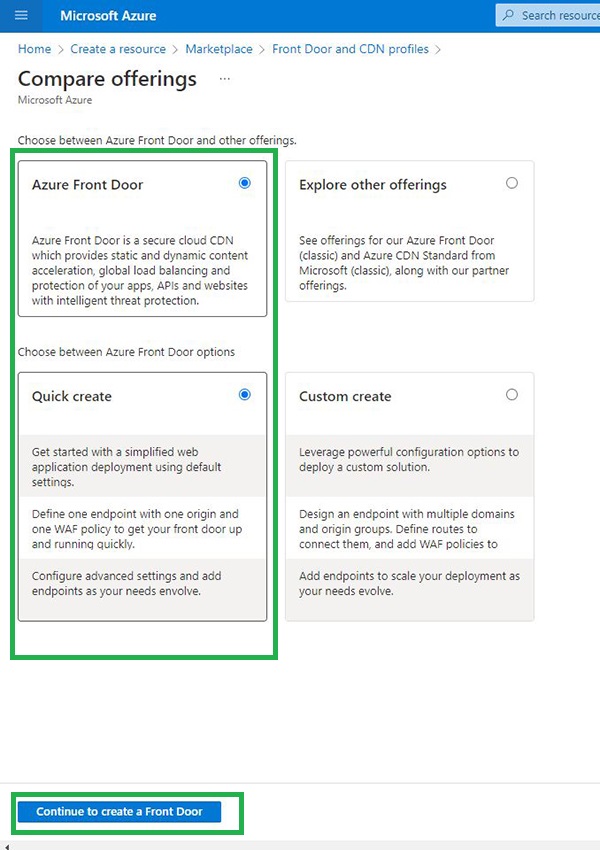
Task: Click the Explore other offerings card heading
Action: coord(373,185)
